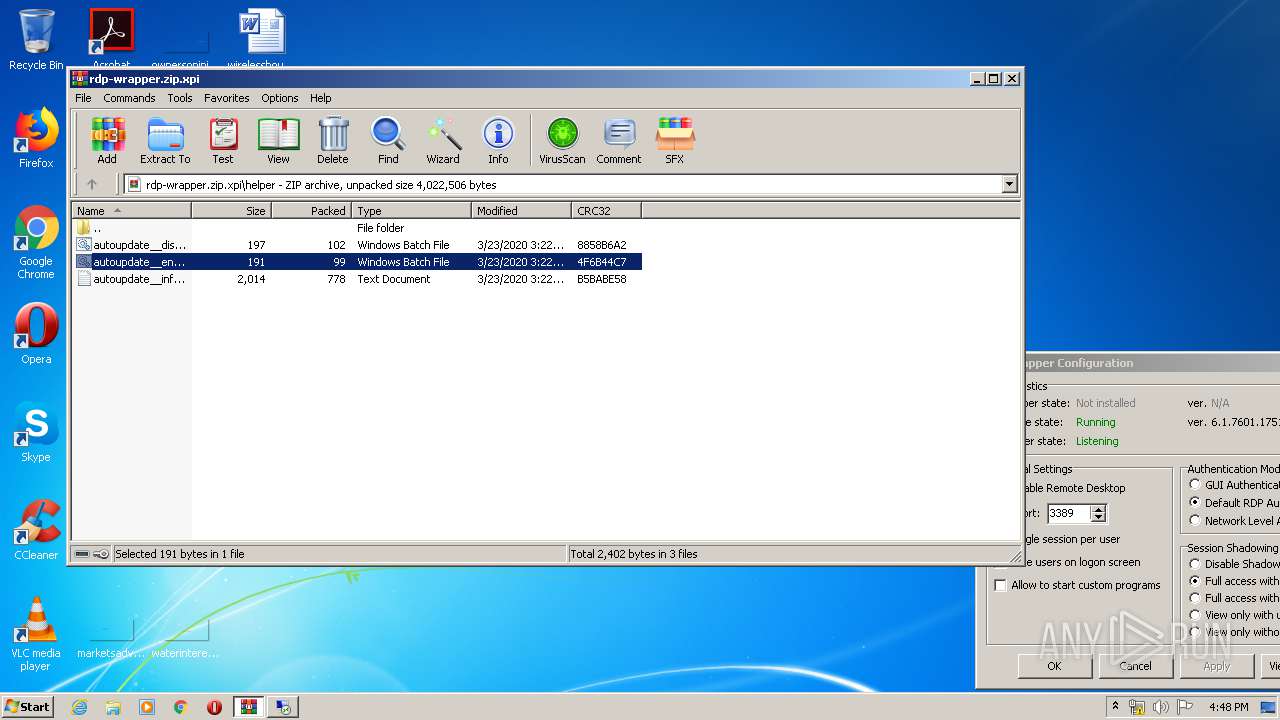The image size is (1280, 720).
Task: Open Windows Media Player from taskbar
Action: [x=147, y=707]
